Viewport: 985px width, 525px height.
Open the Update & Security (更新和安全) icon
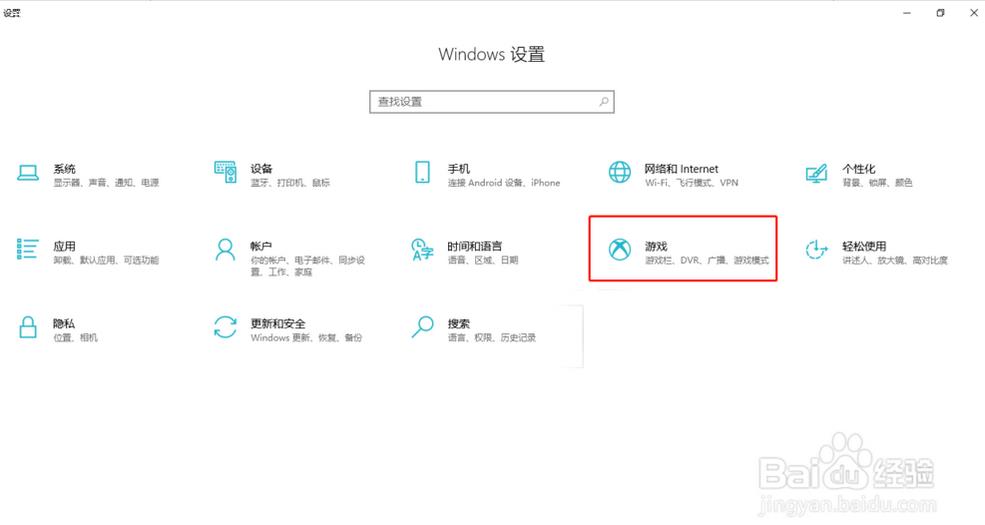[225, 327]
